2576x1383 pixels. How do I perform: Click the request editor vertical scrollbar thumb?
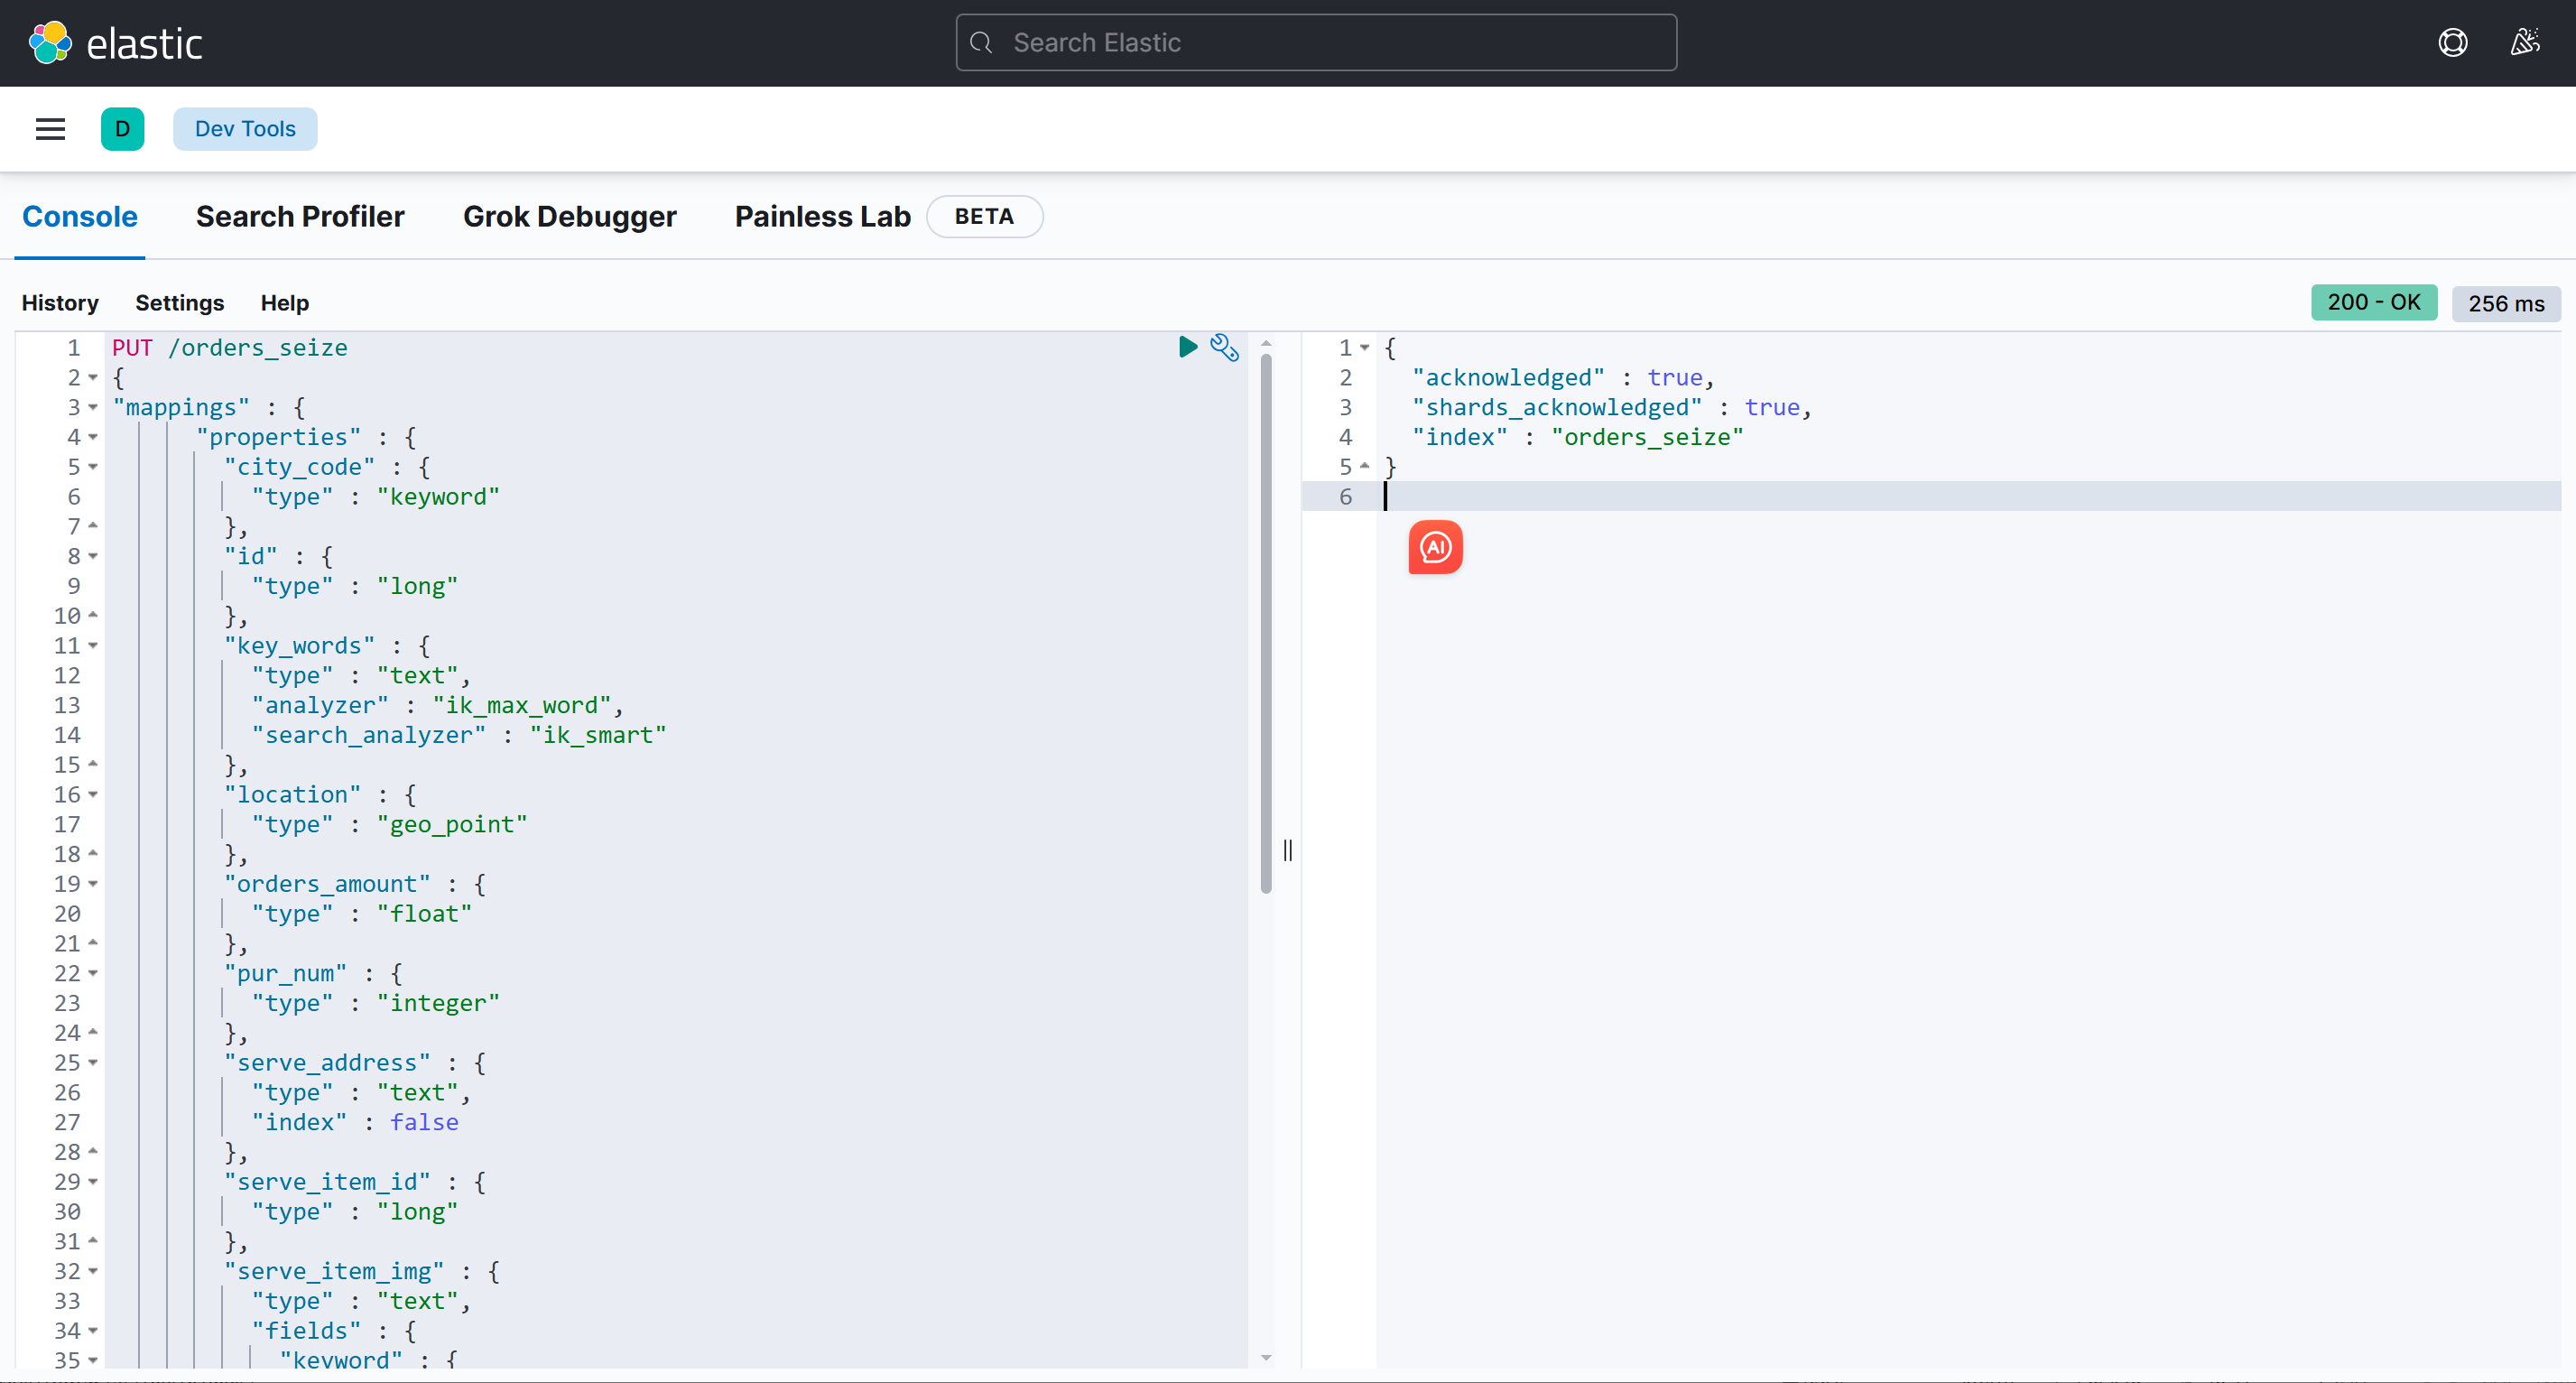1266,623
